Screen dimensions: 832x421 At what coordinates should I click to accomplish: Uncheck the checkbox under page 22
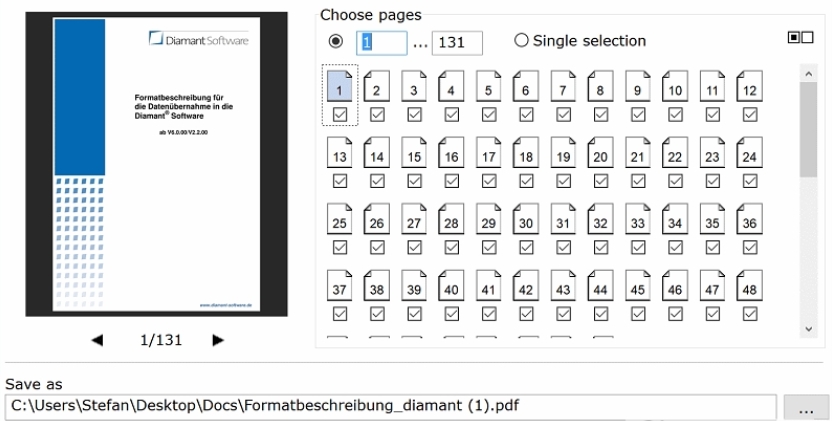point(675,181)
